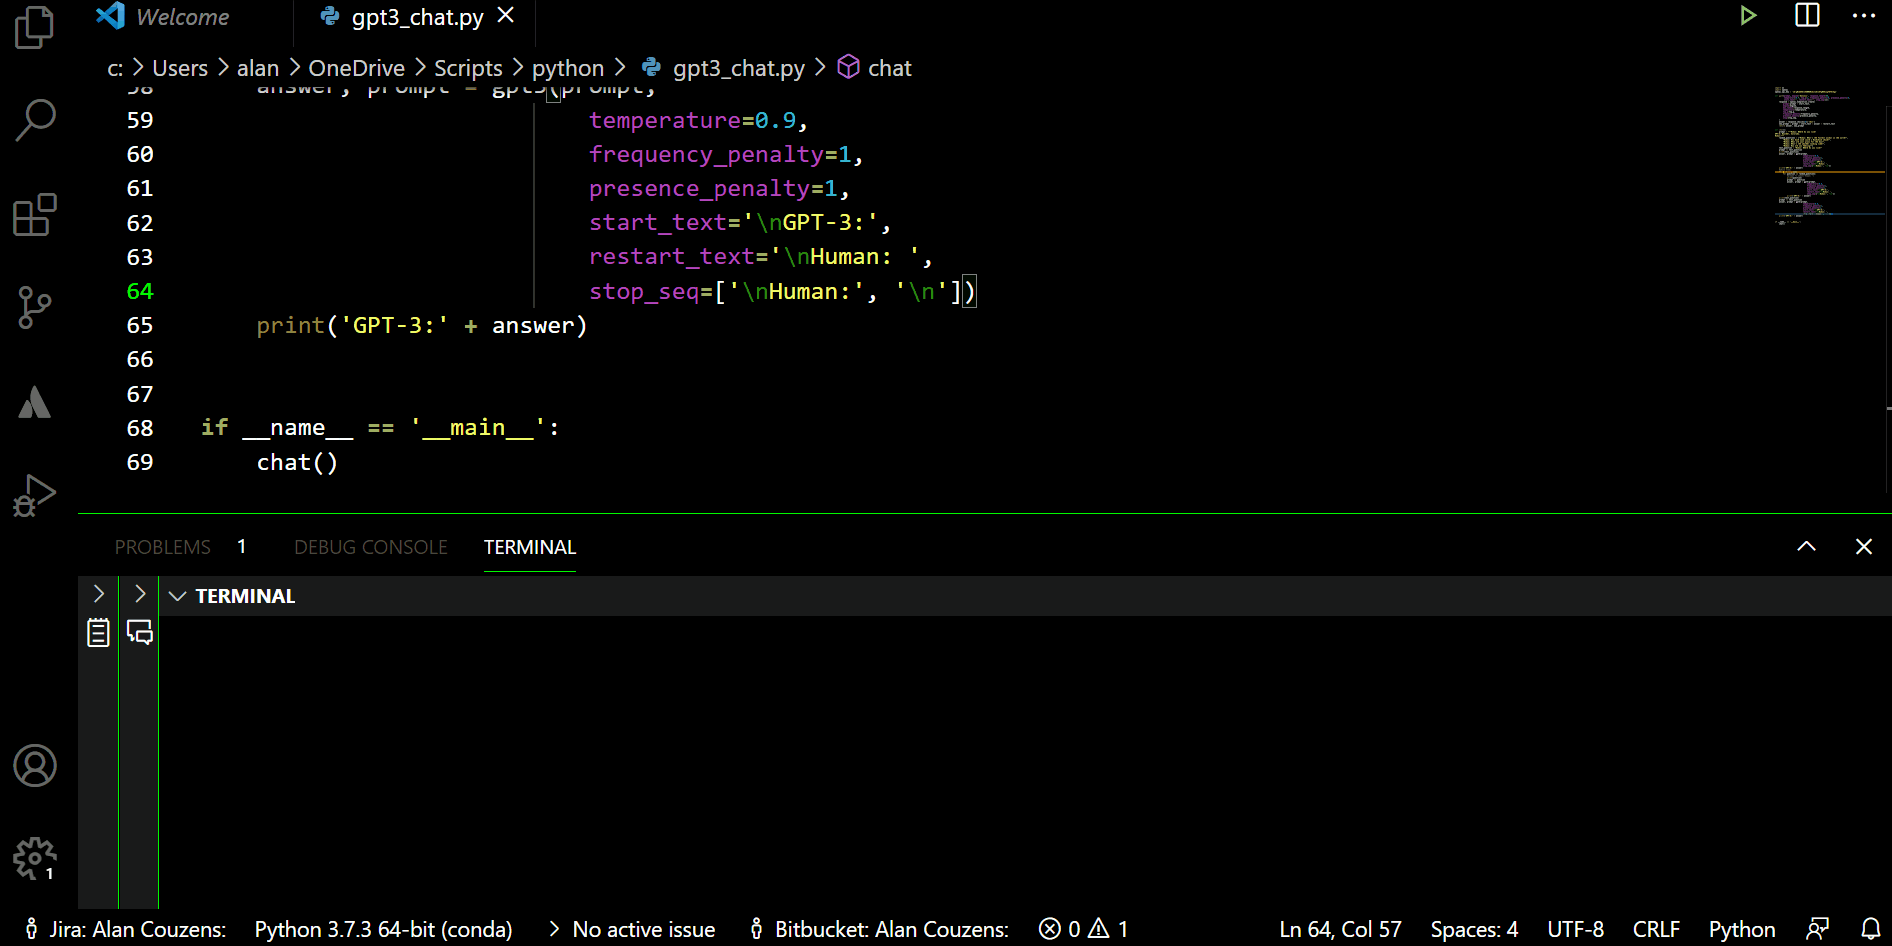Open the Explorer view in activity bar
Image resolution: width=1892 pixels, height=946 pixels.
pos(35,27)
